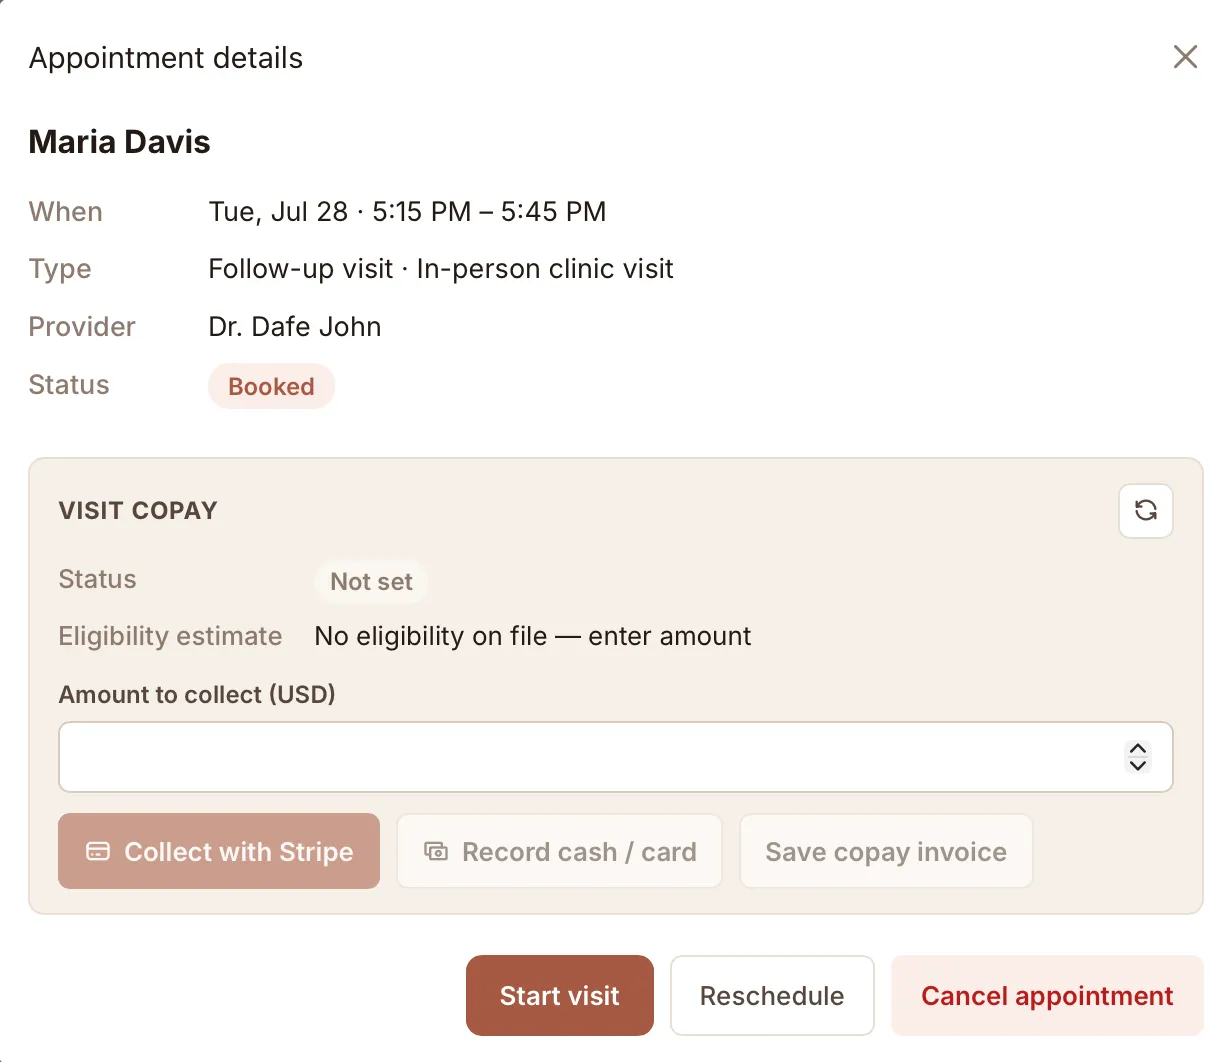Viewport: 1226px width, 1062px height.
Task: Cancel appointment using the red button
Action: pyautogui.click(x=1047, y=995)
